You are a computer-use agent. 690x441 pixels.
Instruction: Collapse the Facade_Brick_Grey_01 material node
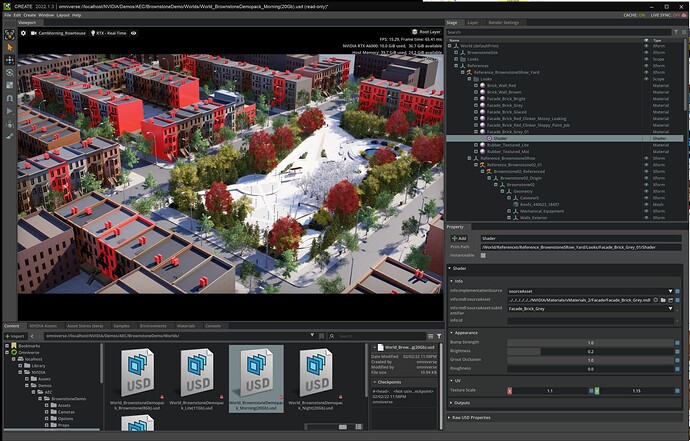coord(476,132)
